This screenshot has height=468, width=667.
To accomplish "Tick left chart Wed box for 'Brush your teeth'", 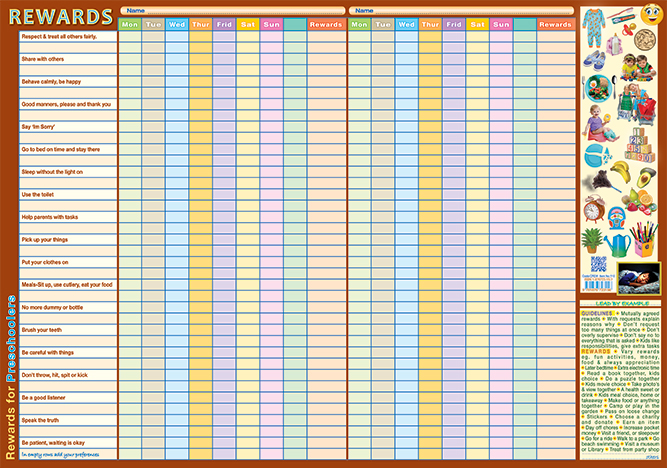I will [177, 330].
